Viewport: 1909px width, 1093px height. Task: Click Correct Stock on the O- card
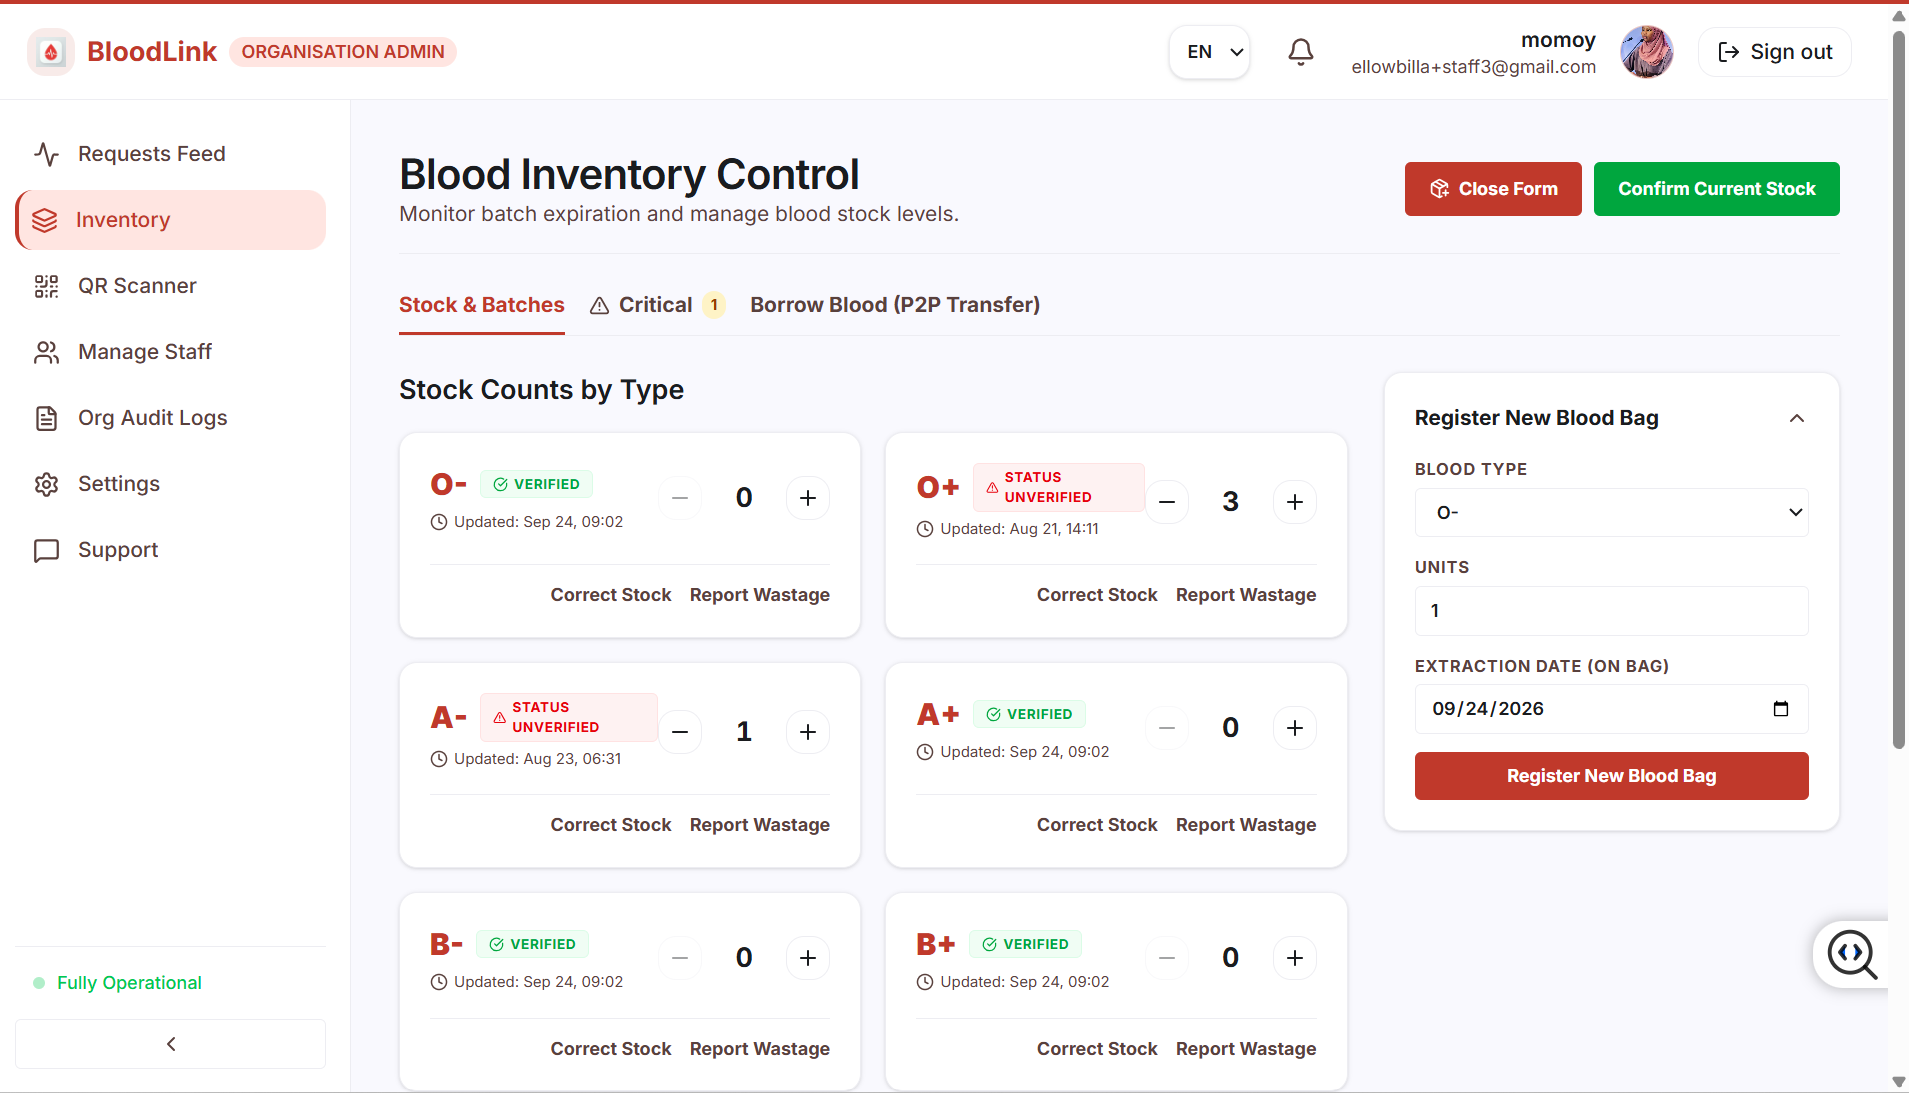coord(611,595)
